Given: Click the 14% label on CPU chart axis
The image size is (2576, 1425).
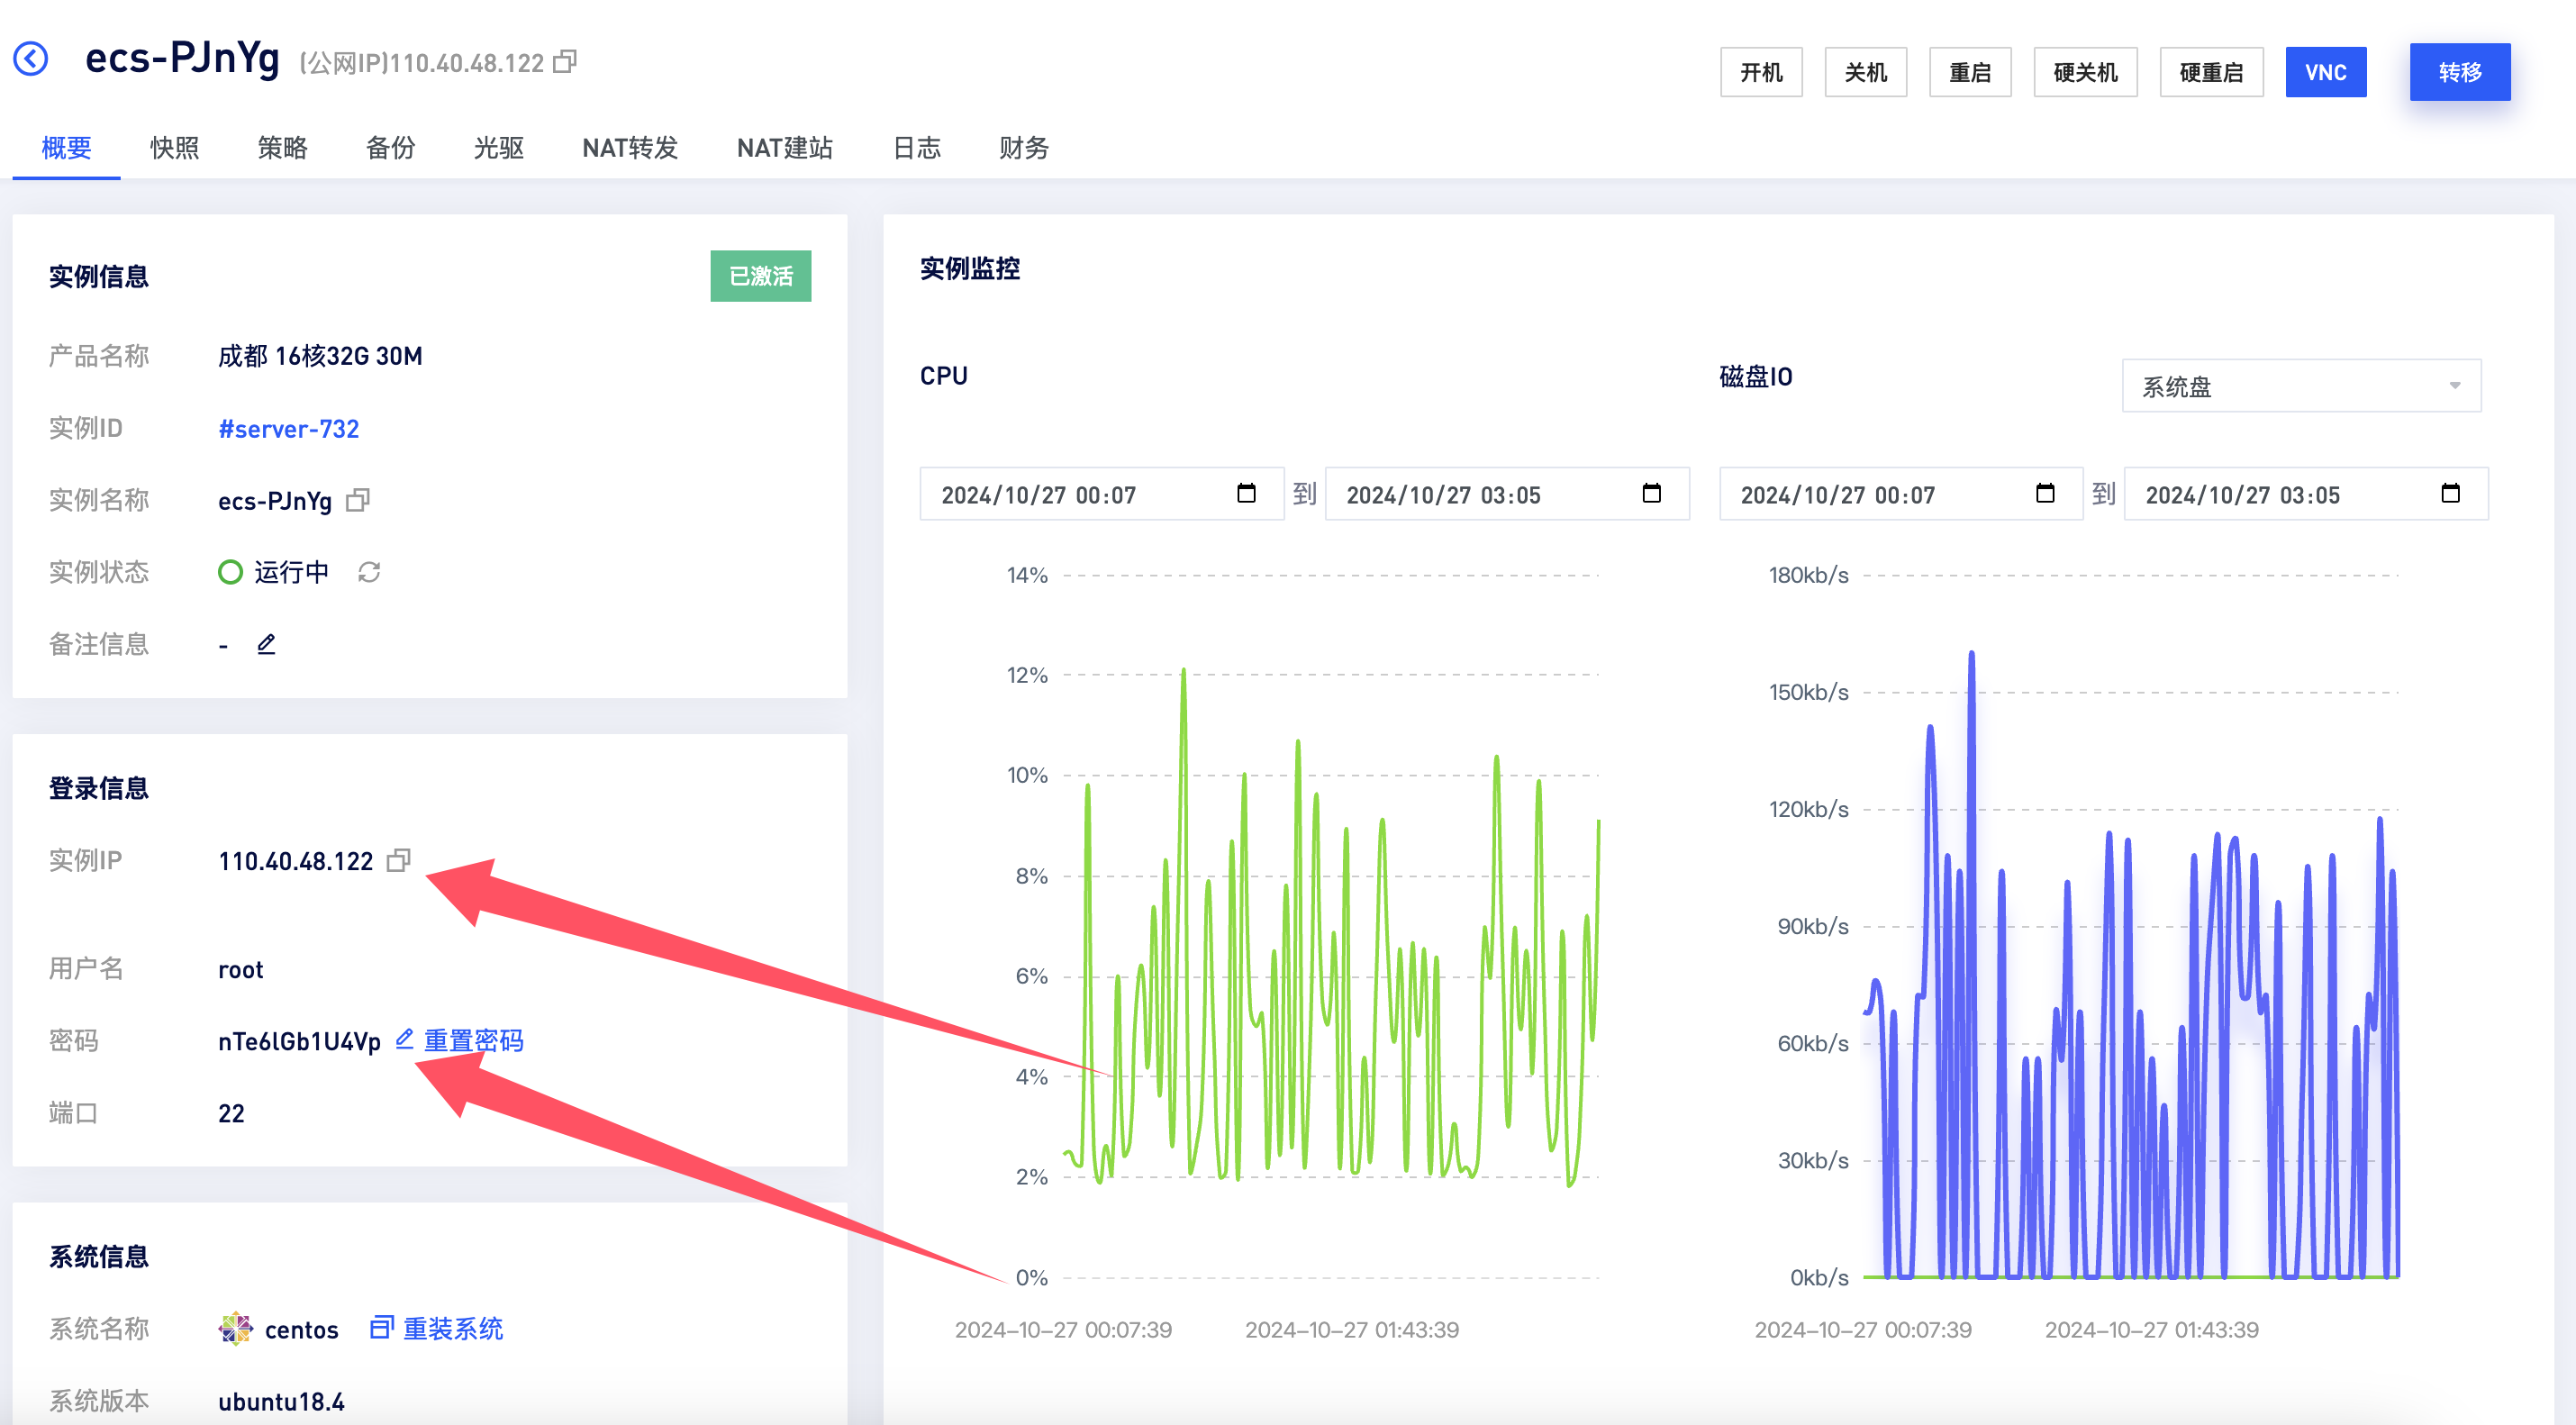Looking at the screenshot, I should pyautogui.click(x=1027, y=575).
